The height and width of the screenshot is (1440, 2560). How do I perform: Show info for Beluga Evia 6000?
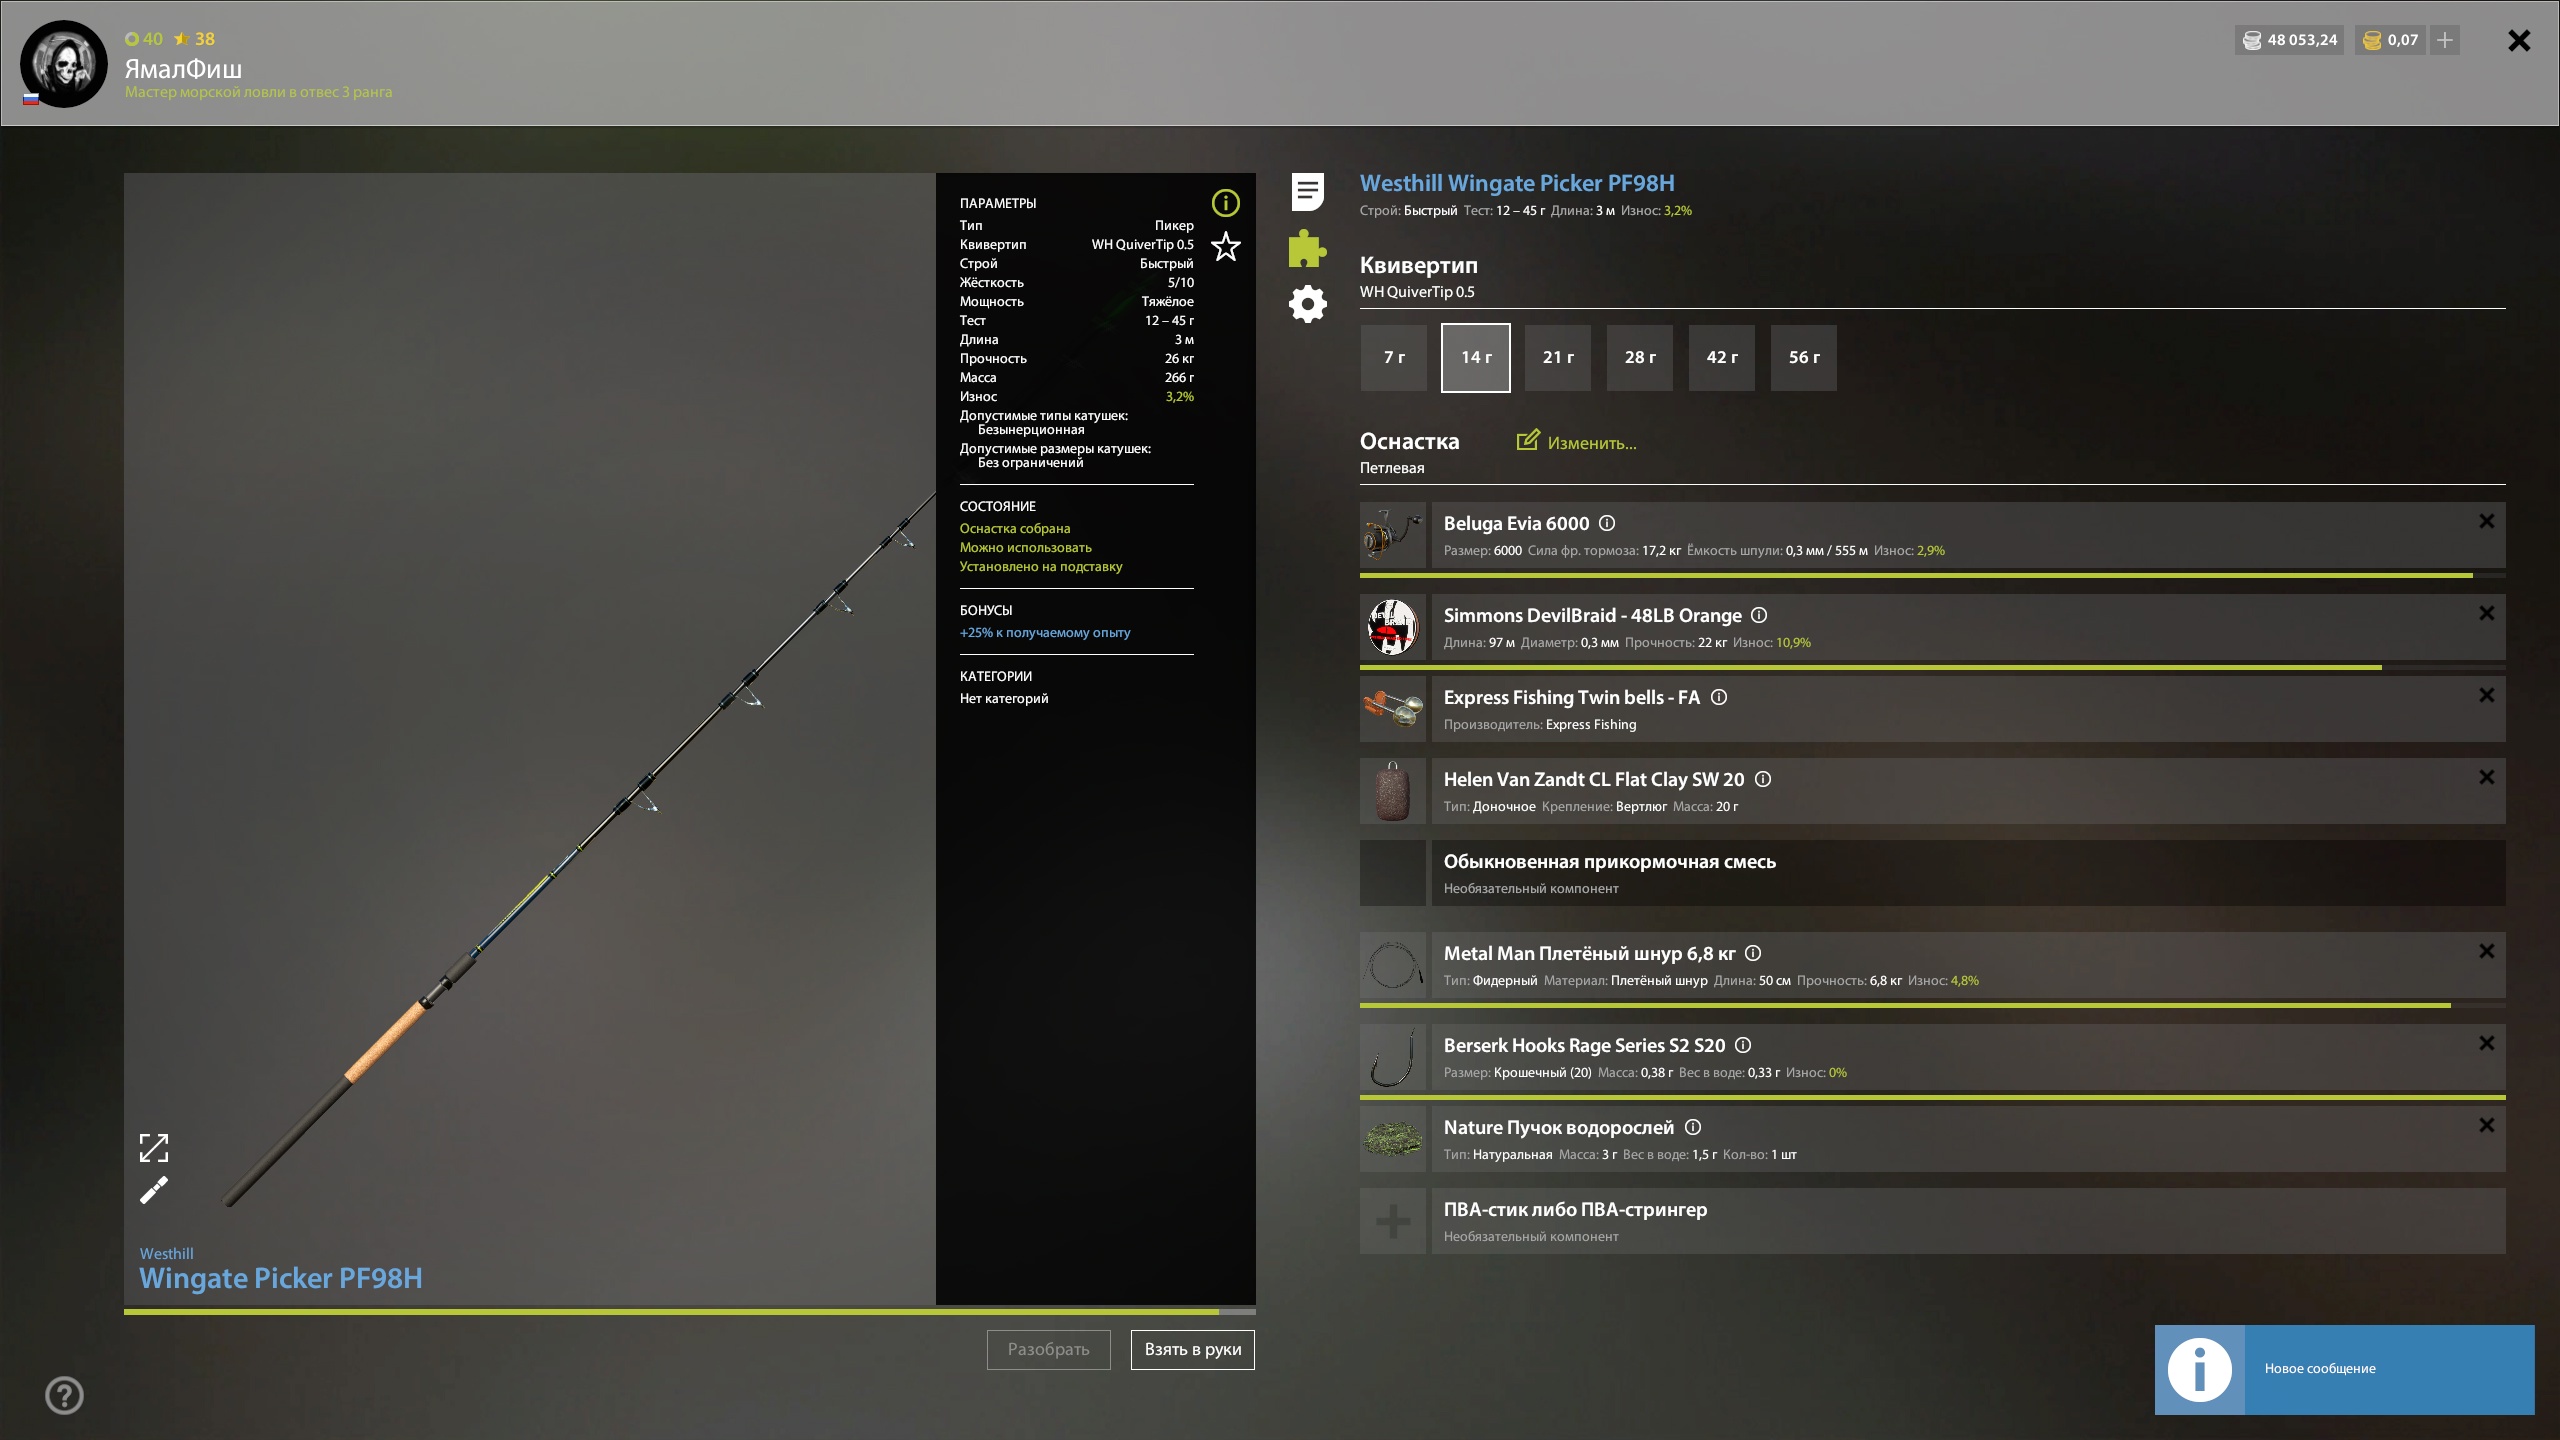click(x=1607, y=523)
